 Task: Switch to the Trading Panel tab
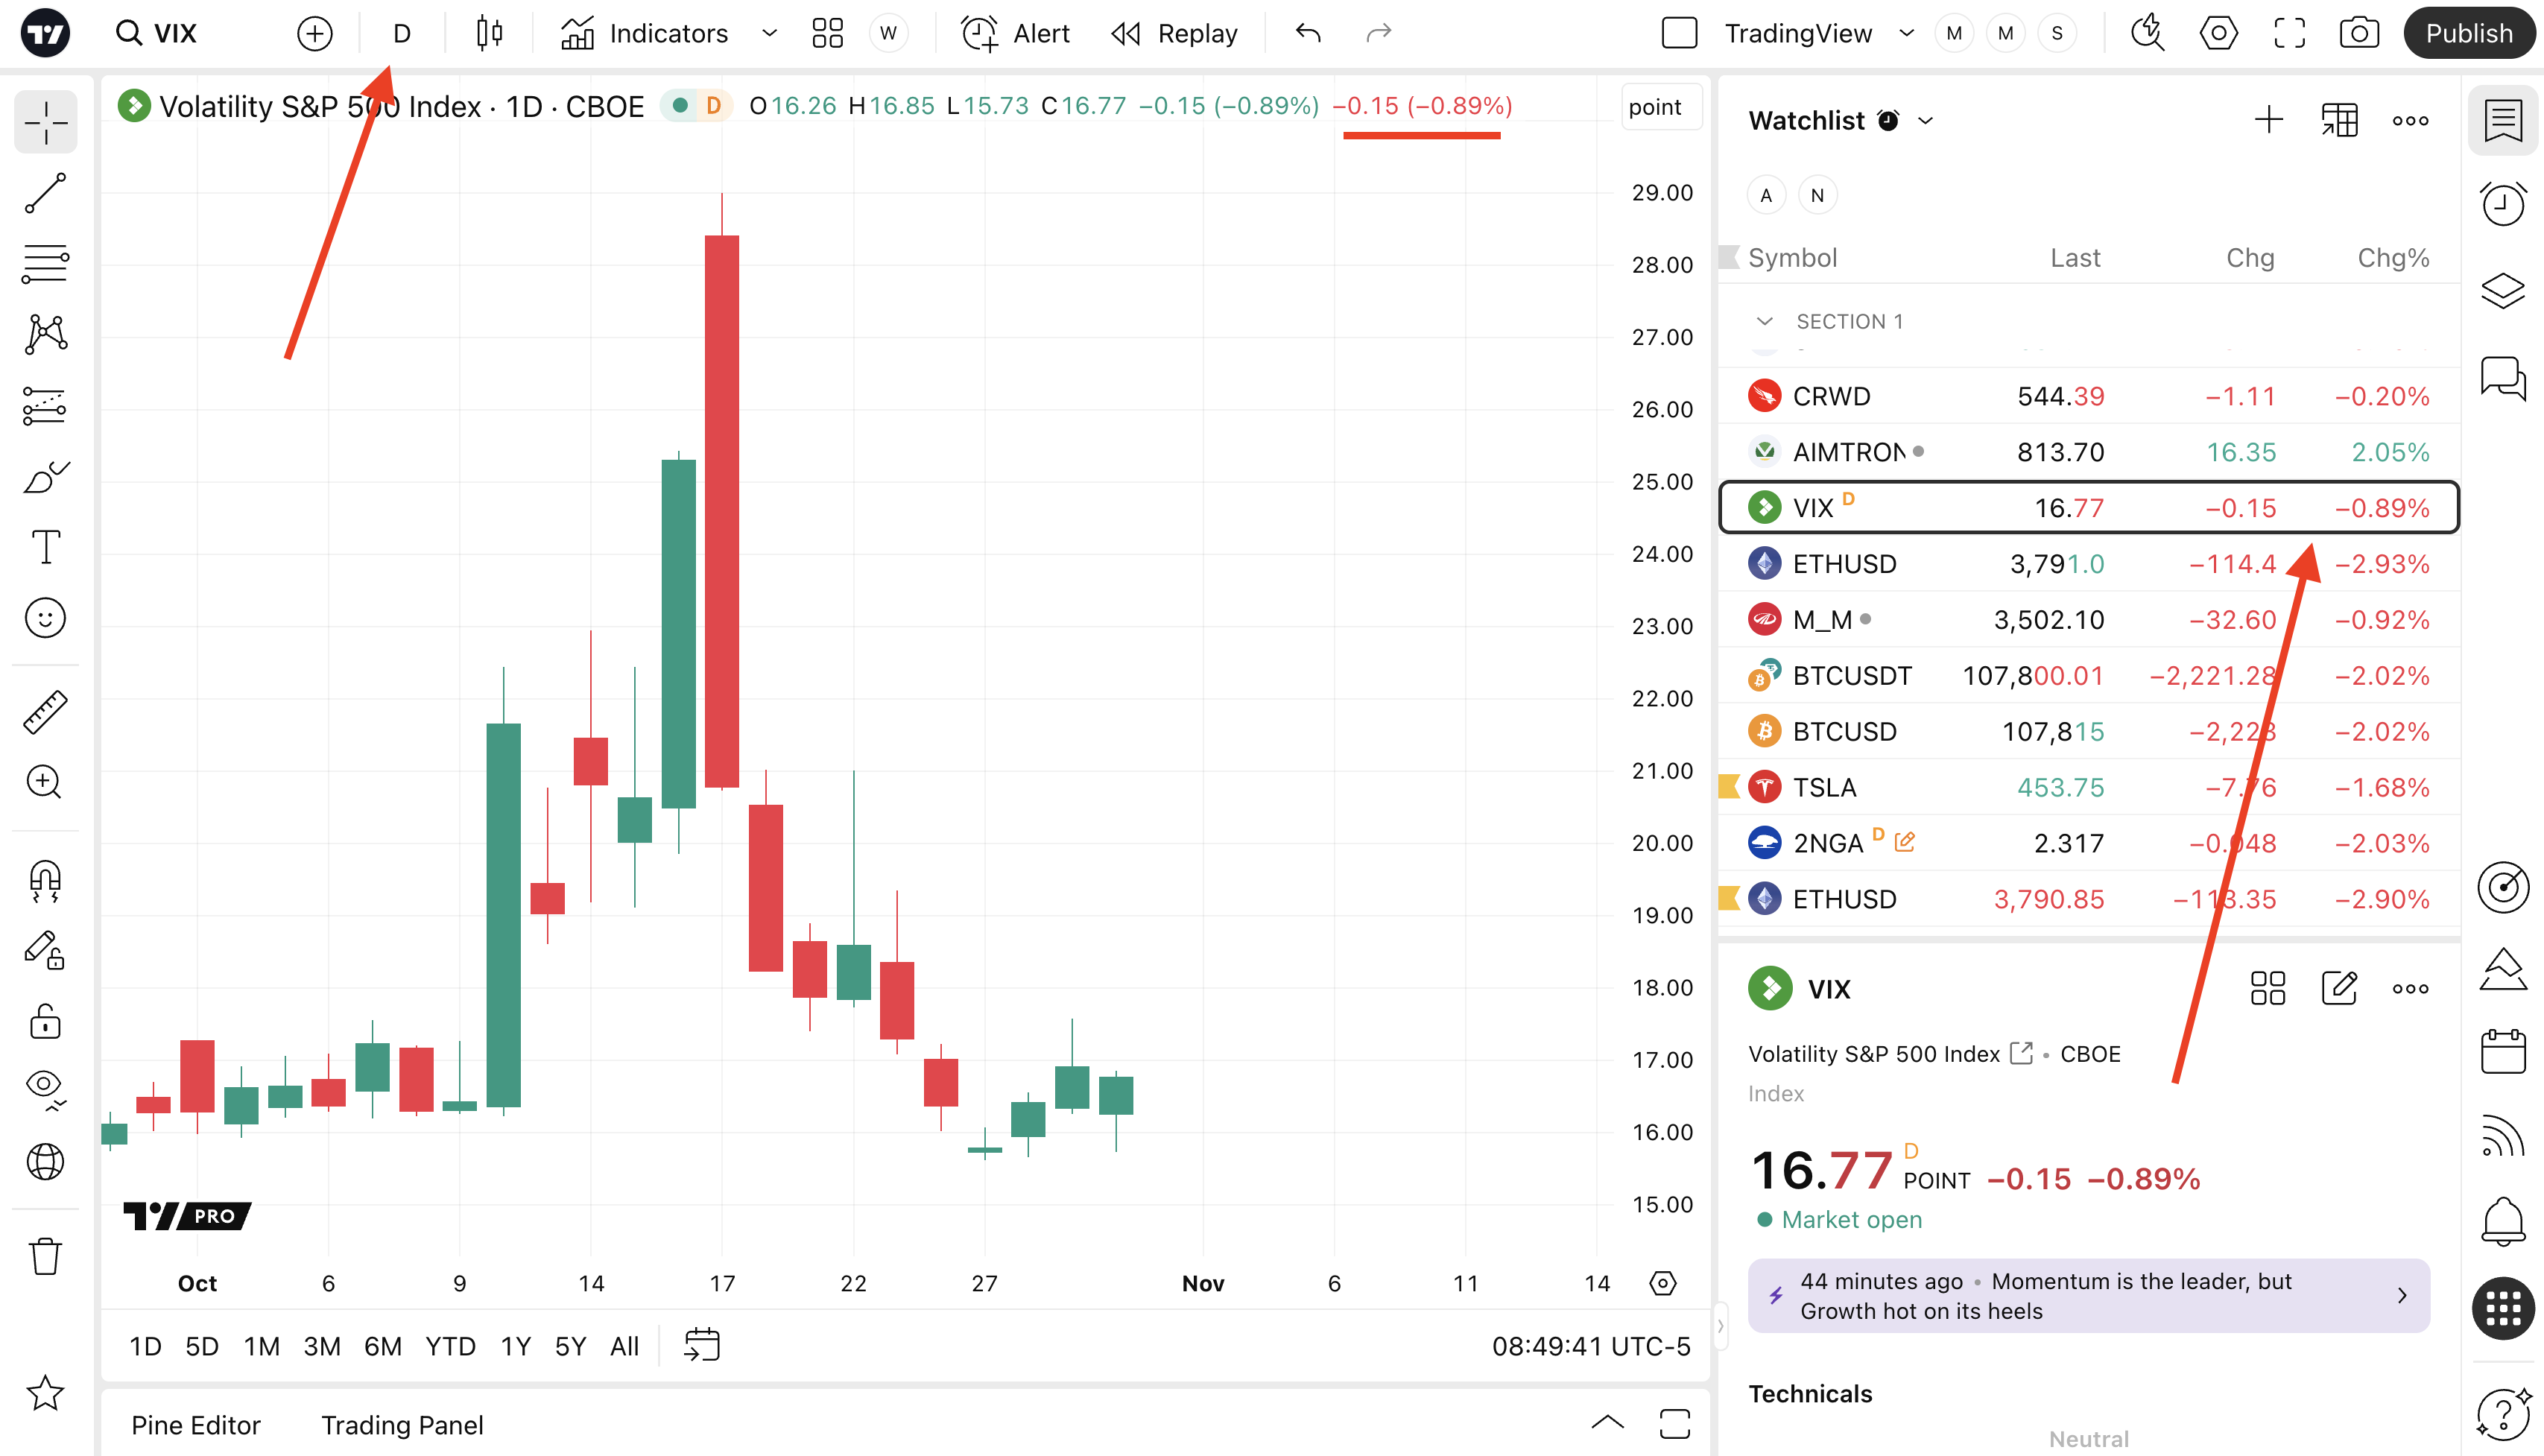coord(402,1425)
